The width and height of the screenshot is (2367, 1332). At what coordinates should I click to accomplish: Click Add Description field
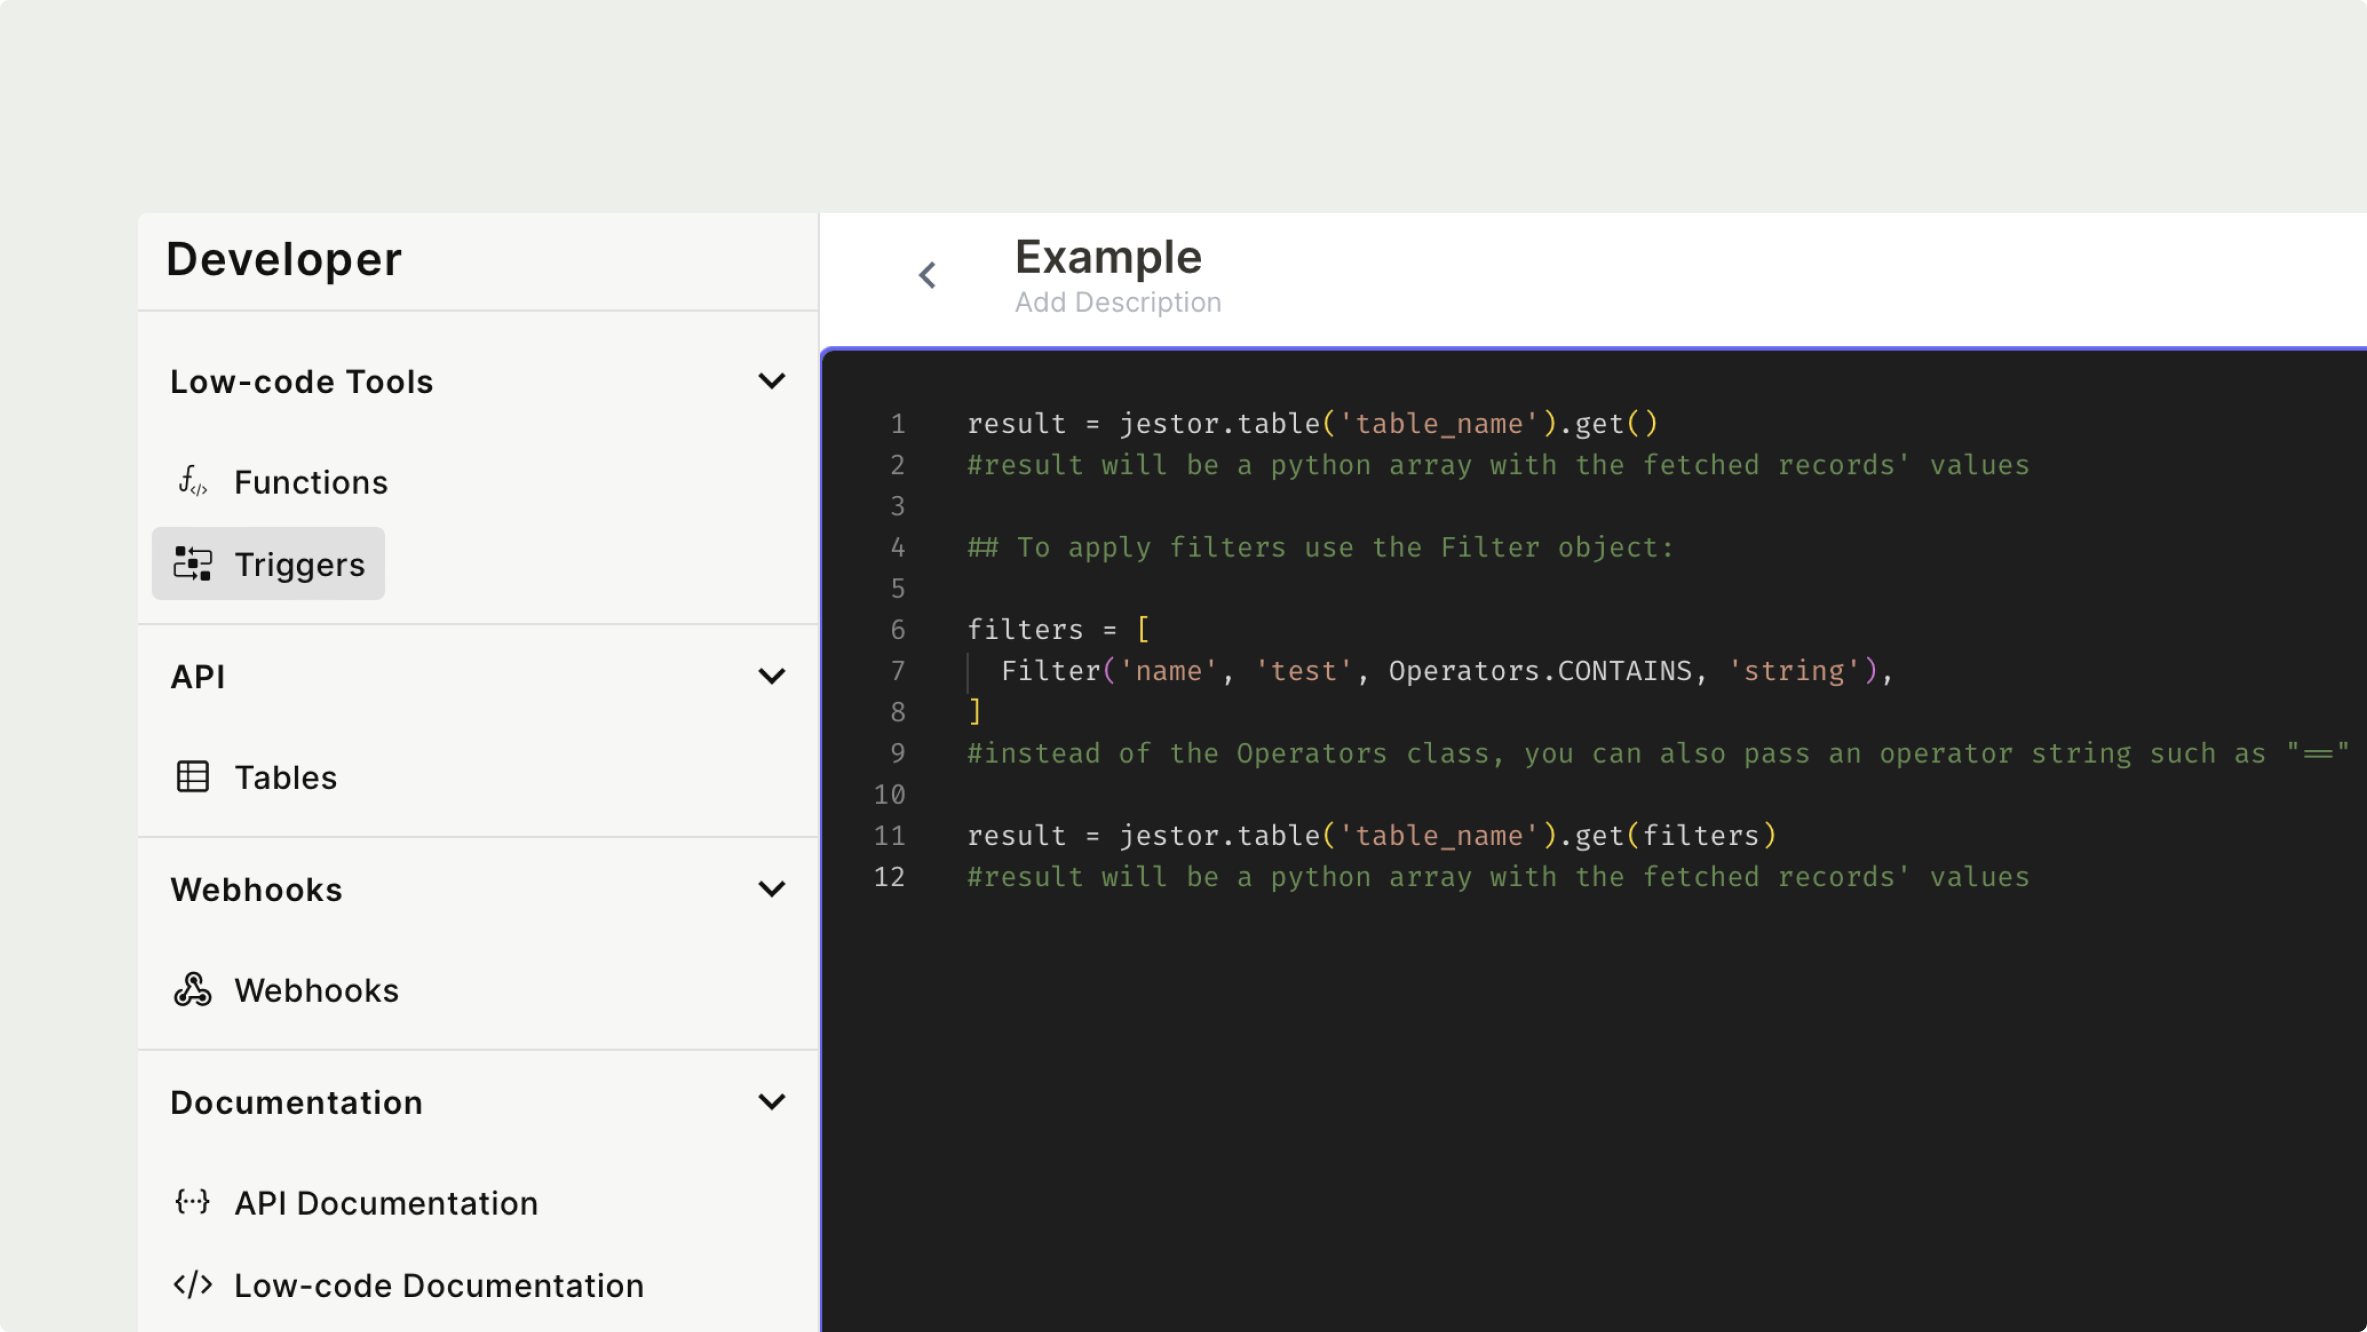click(x=1118, y=302)
